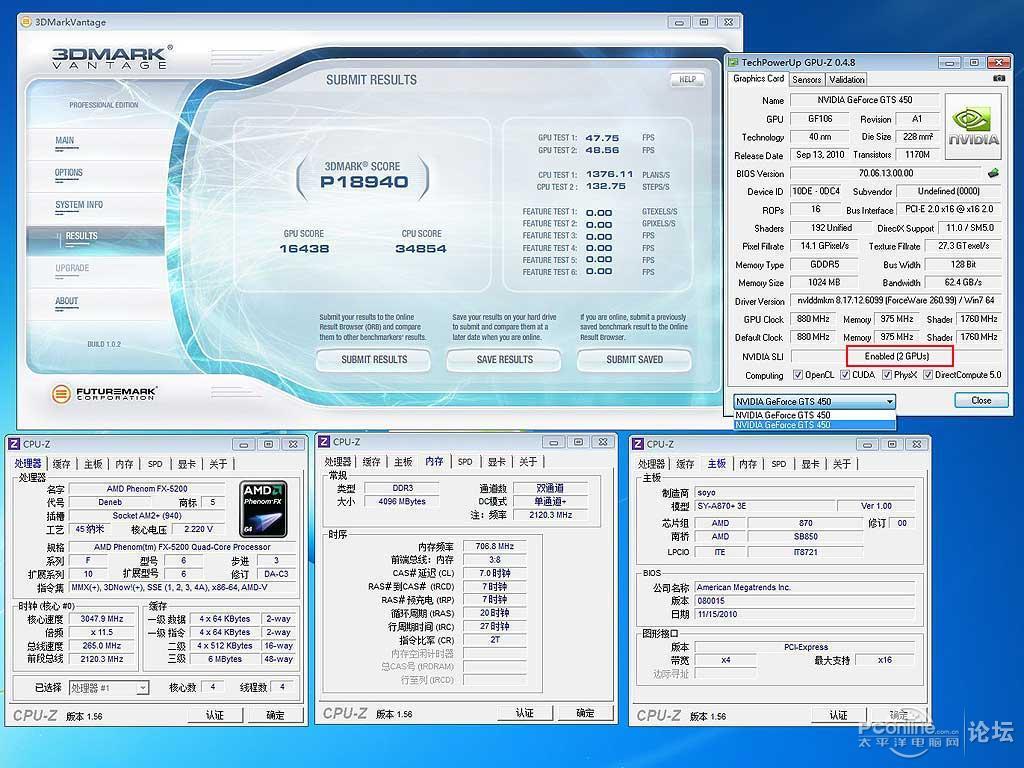The width and height of the screenshot is (1024, 768).
Task: Open 处理器 tab in mainboard CPU-Z window
Action: [651, 464]
